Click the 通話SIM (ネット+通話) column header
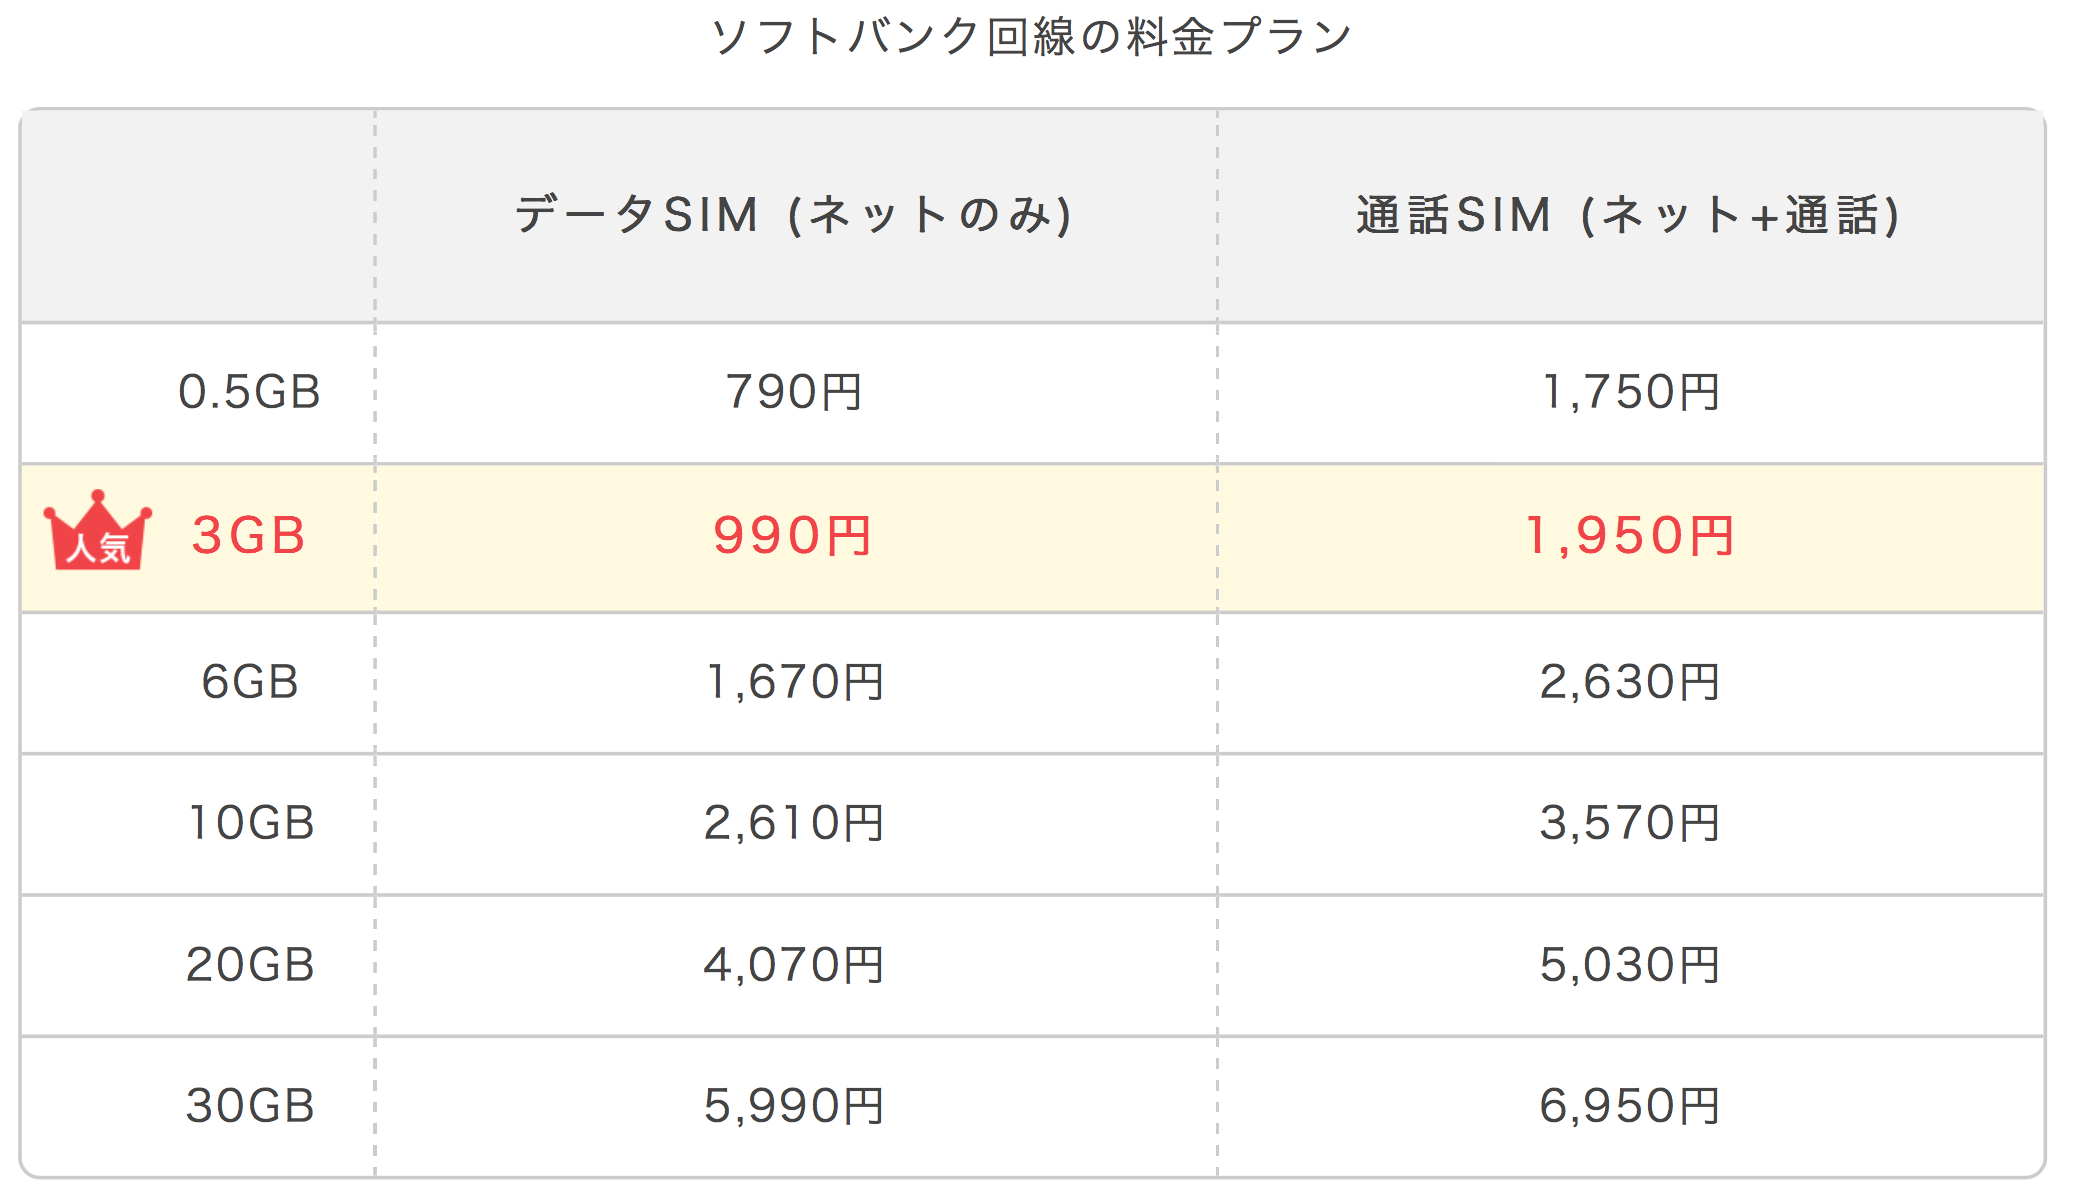Image resolution: width=2076 pixels, height=1204 pixels. (x=1630, y=215)
